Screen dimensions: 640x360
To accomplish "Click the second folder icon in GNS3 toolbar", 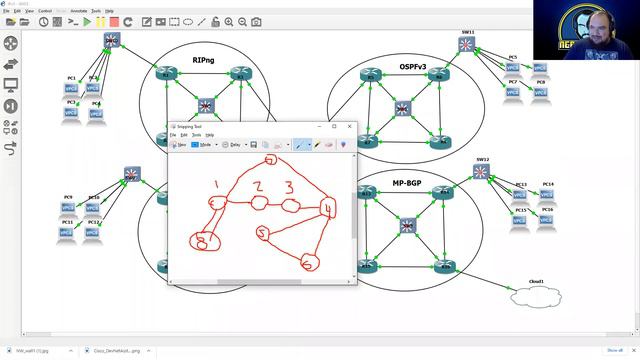I will pos(24,22).
